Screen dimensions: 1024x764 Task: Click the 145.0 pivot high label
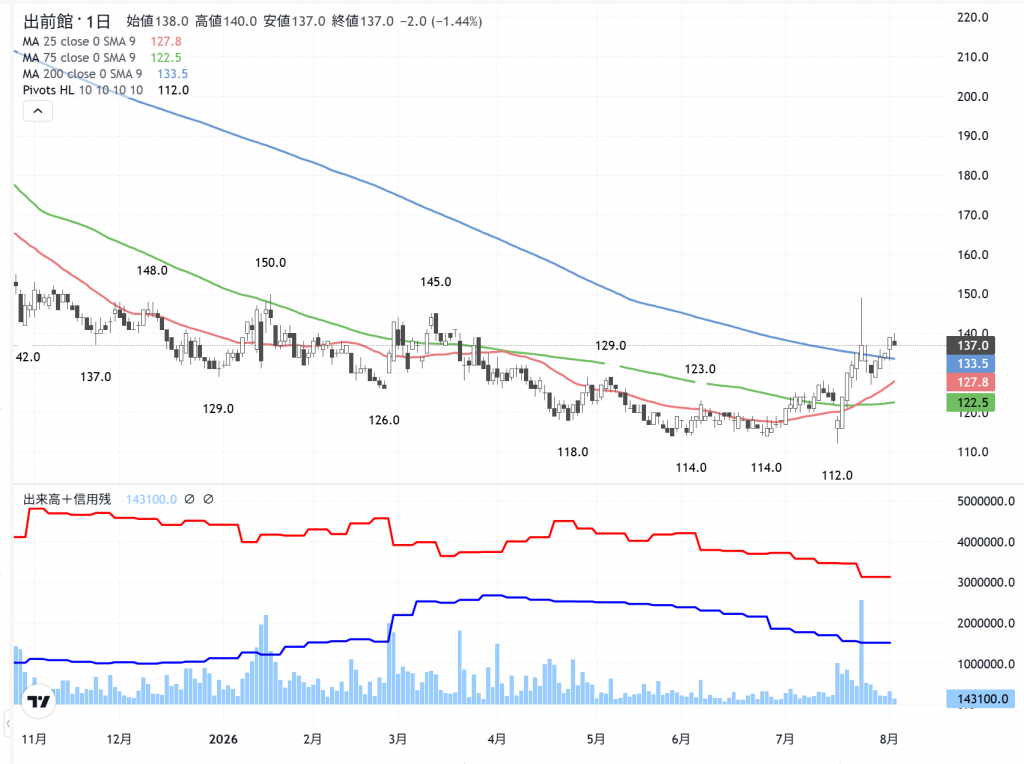pos(436,282)
